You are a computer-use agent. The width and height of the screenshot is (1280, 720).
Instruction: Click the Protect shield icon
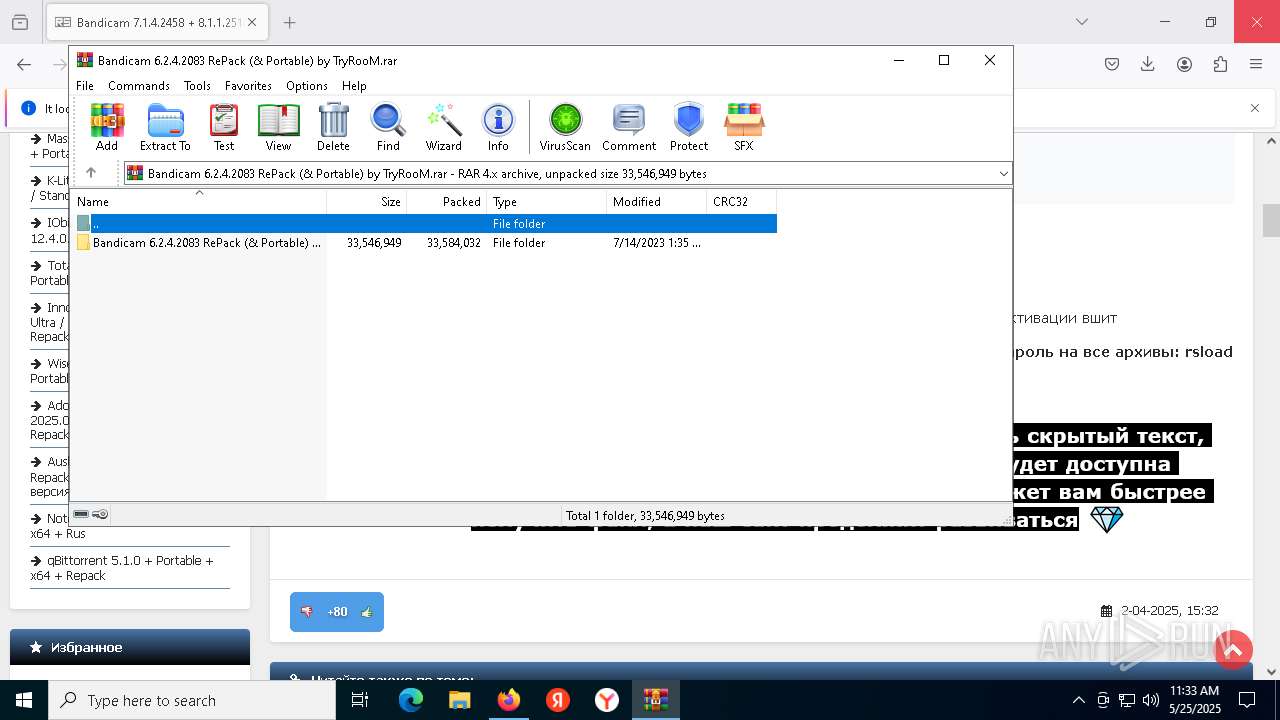tap(689, 127)
